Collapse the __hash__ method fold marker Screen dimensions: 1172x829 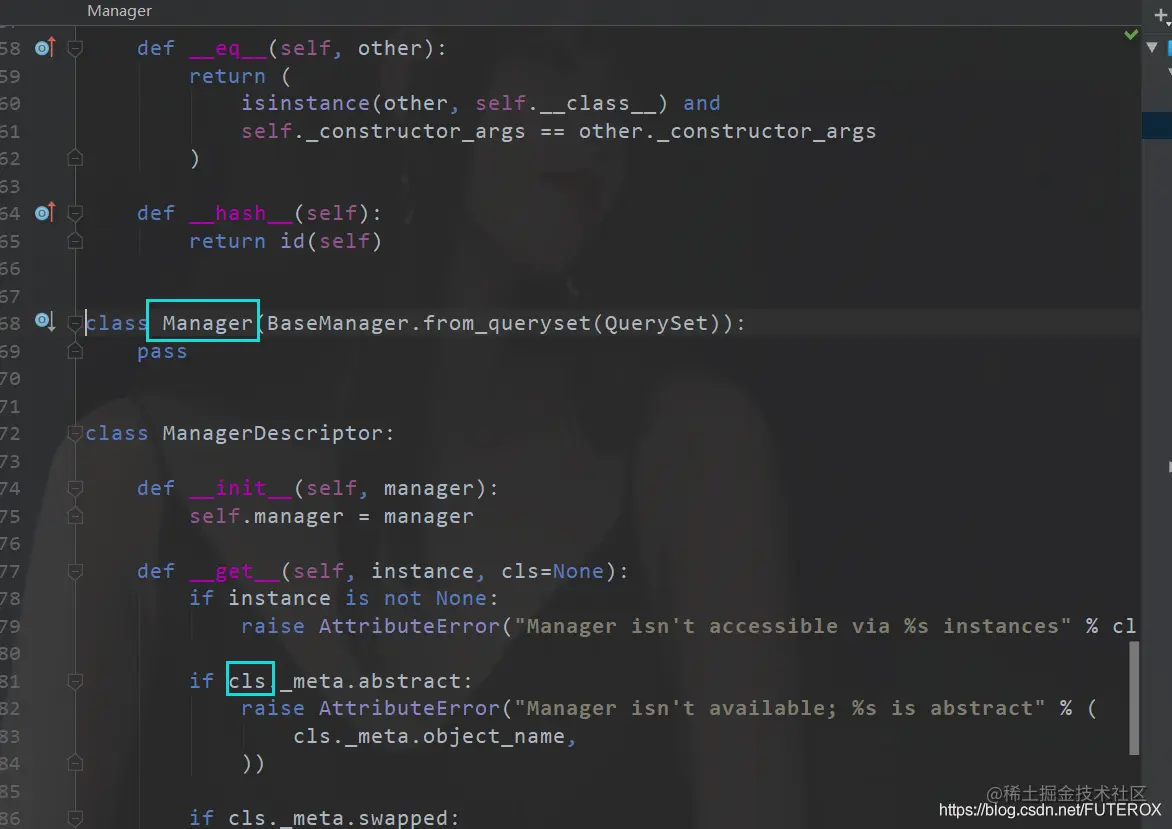tap(75, 214)
